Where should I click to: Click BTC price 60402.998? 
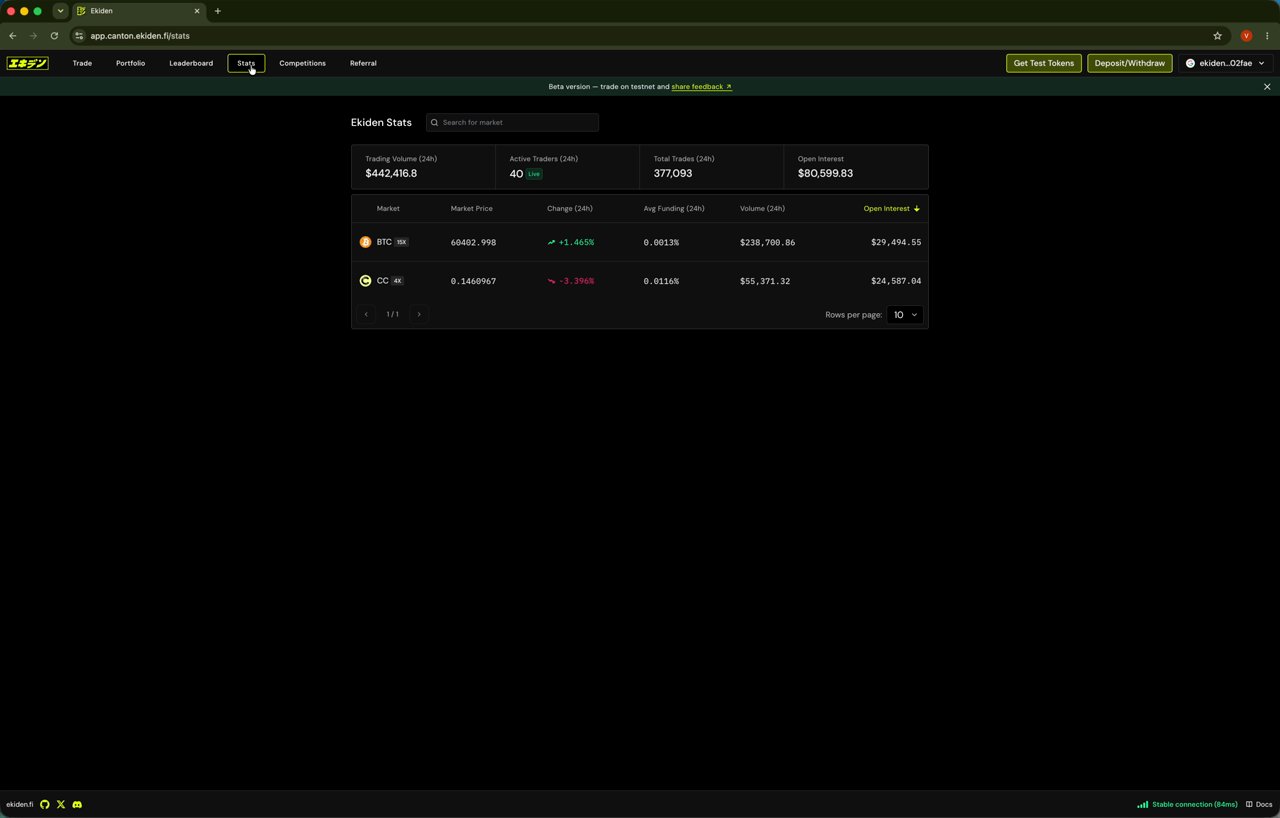pyautogui.click(x=473, y=243)
